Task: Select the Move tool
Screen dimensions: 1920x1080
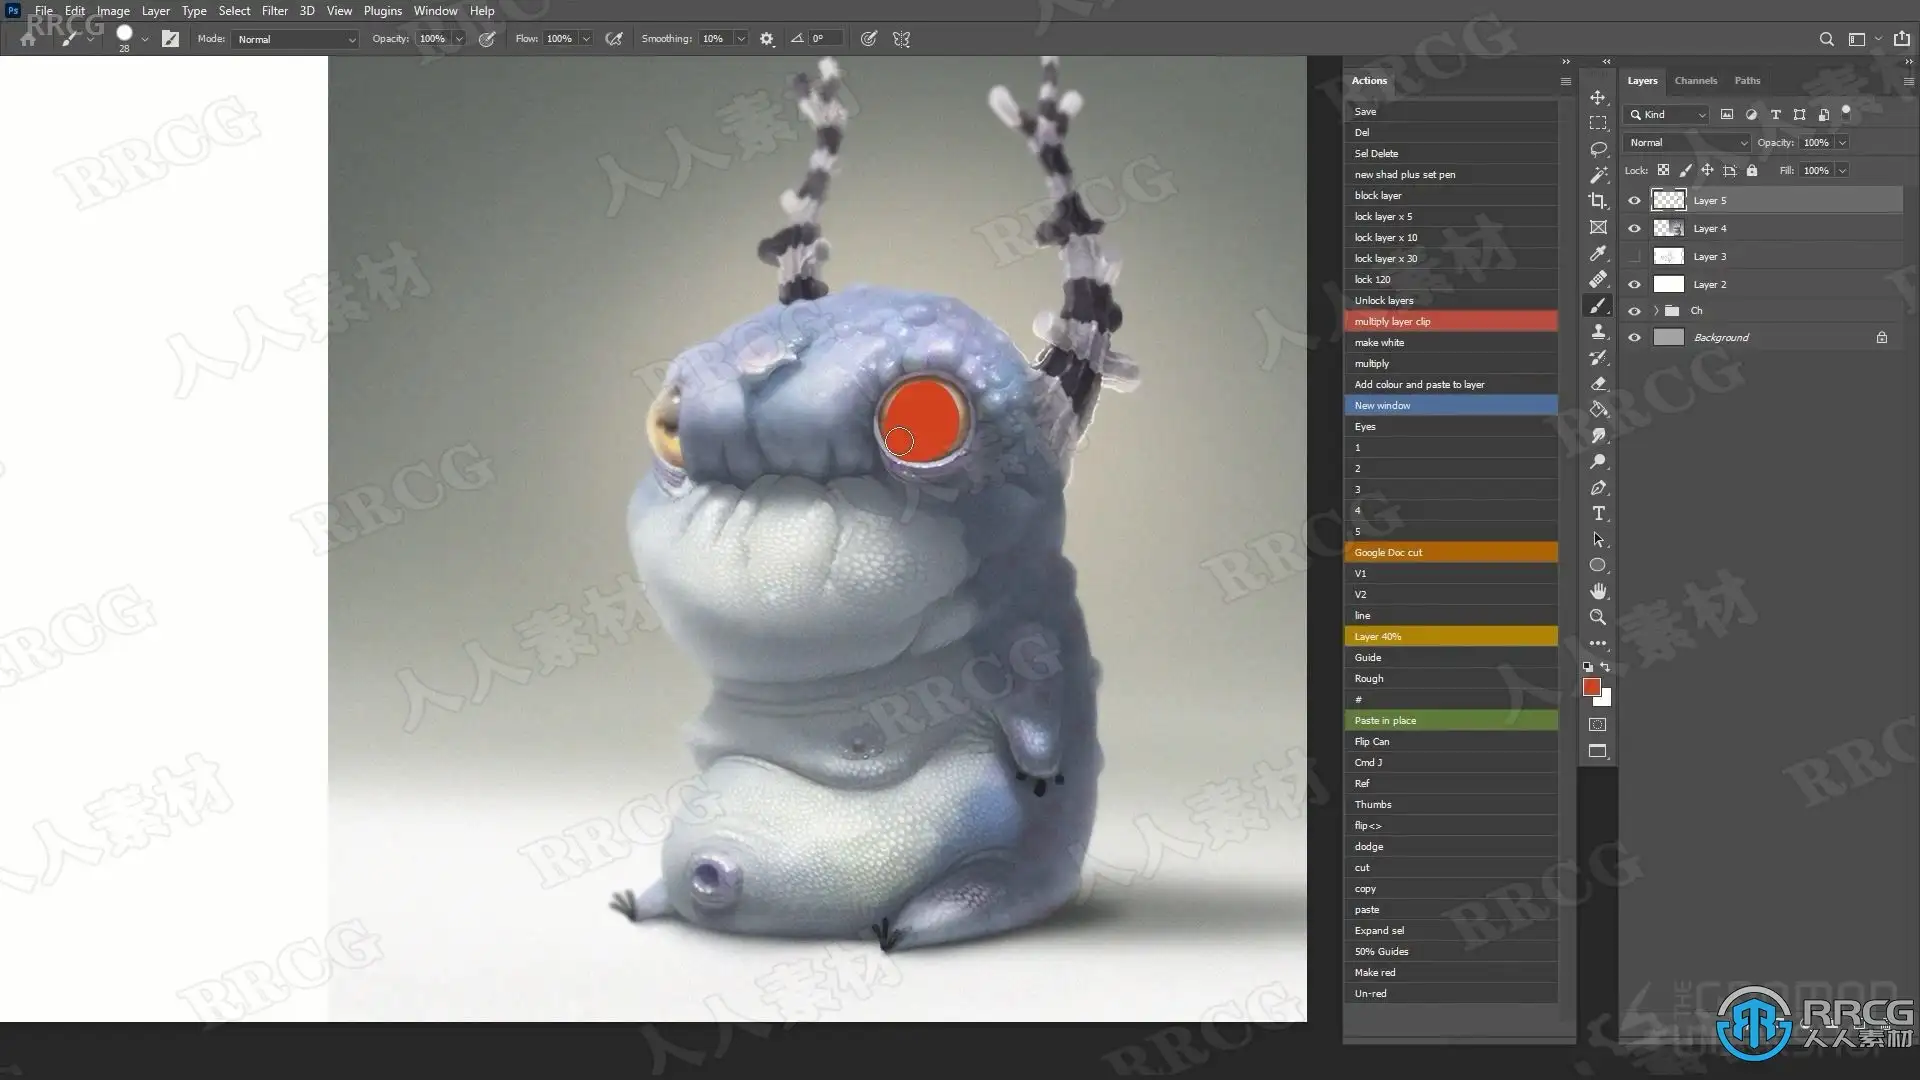Action: 1598,97
